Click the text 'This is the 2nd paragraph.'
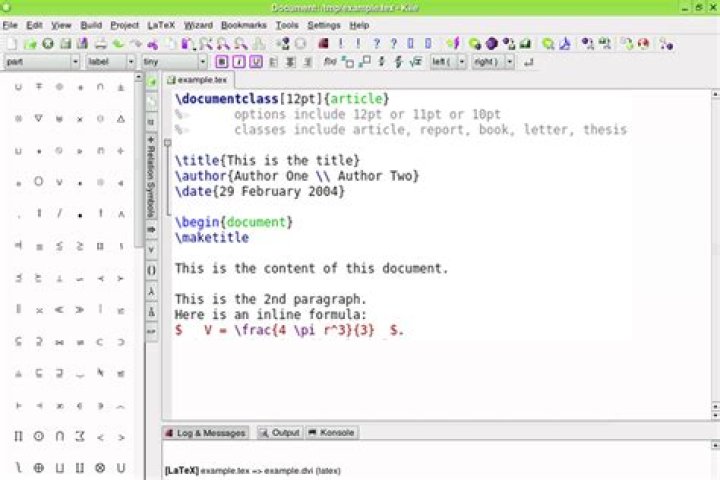 click(270, 299)
